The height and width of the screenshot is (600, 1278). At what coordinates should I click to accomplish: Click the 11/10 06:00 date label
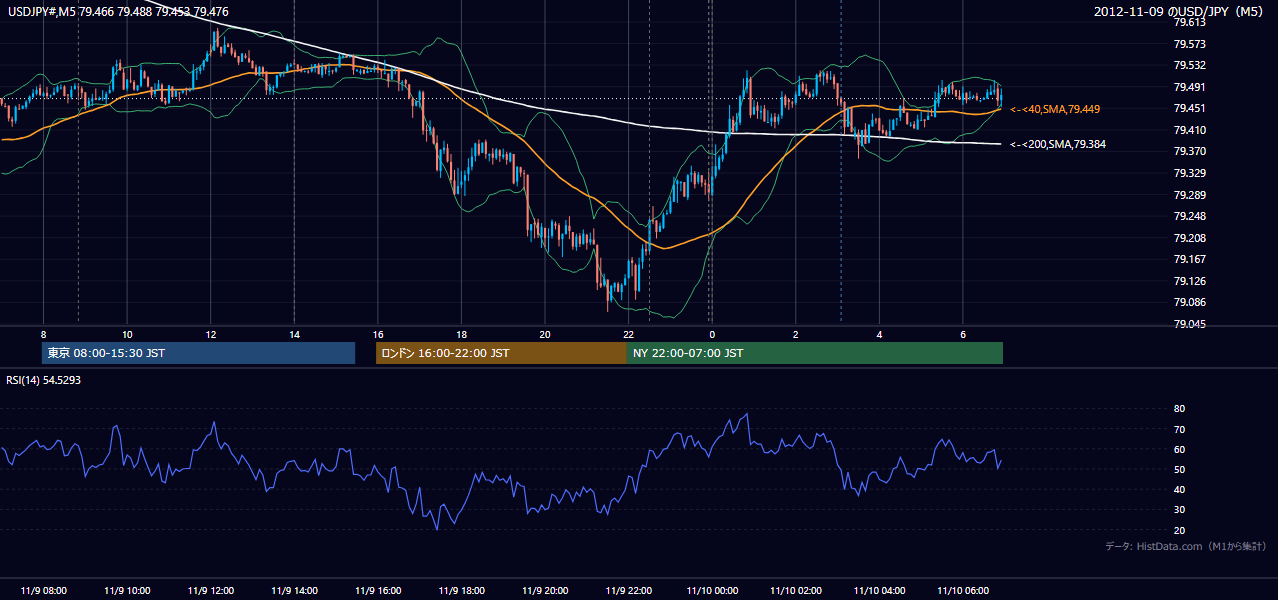(x=962, y=591)
